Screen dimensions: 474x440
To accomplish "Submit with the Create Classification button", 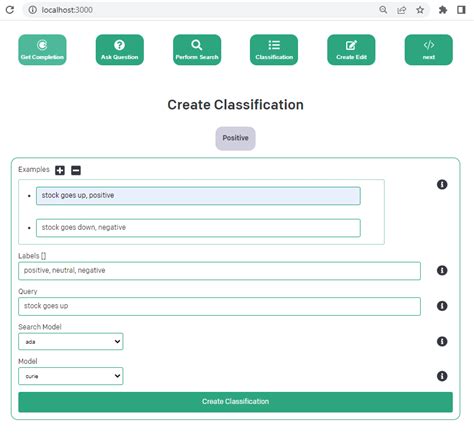I will pos(235,402).
